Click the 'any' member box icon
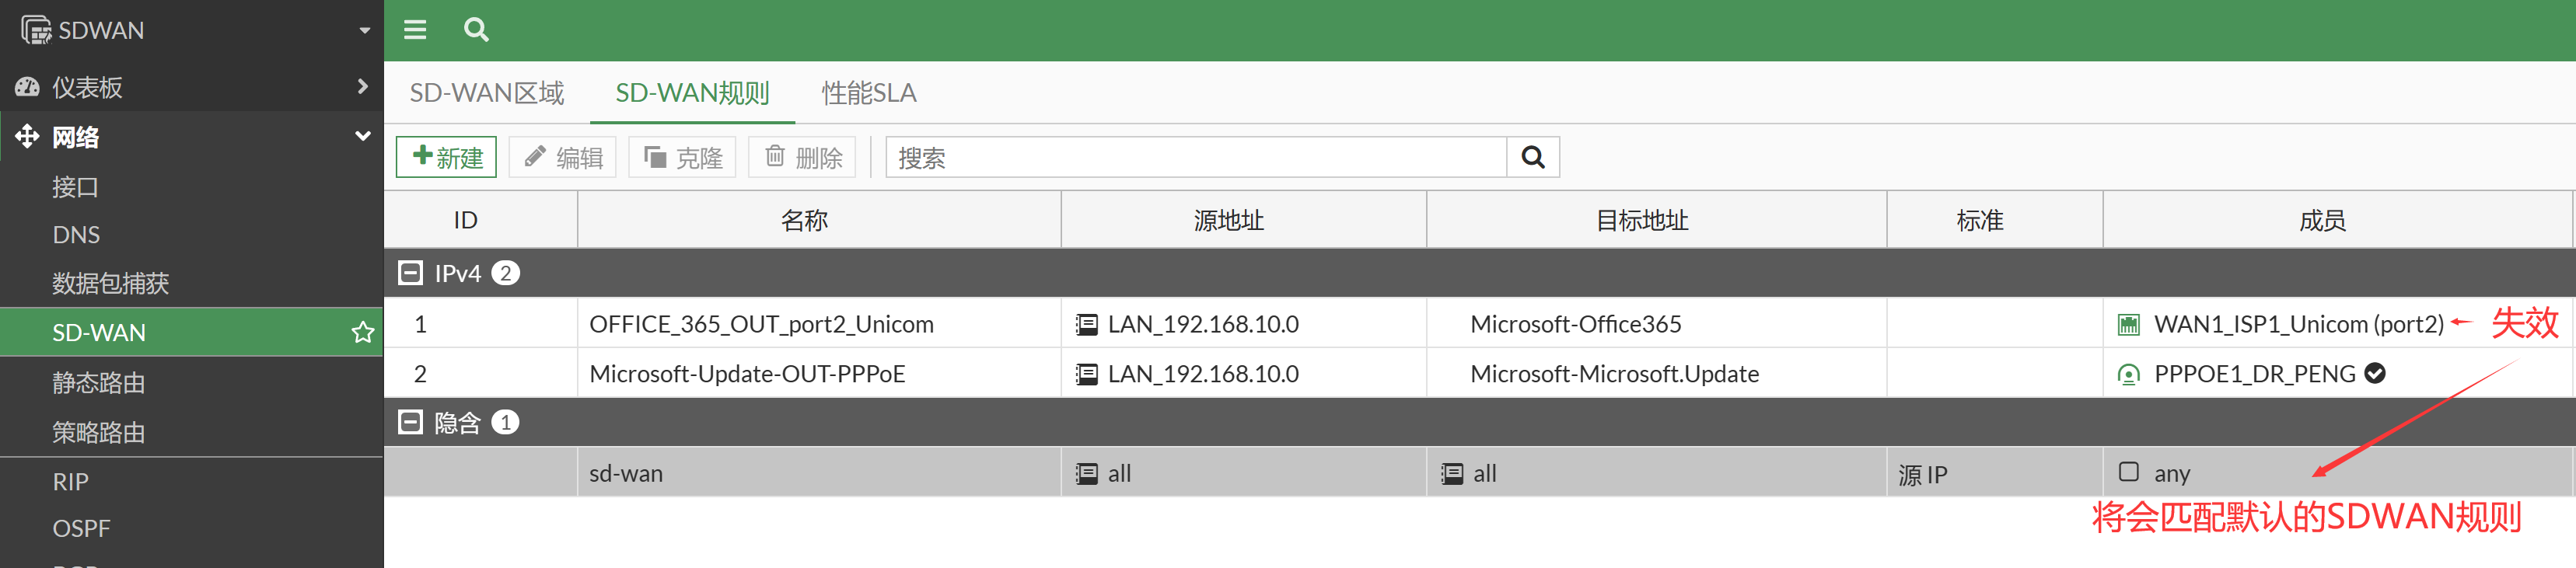This screenshot has height=568, width=2576. point(2129,471)
